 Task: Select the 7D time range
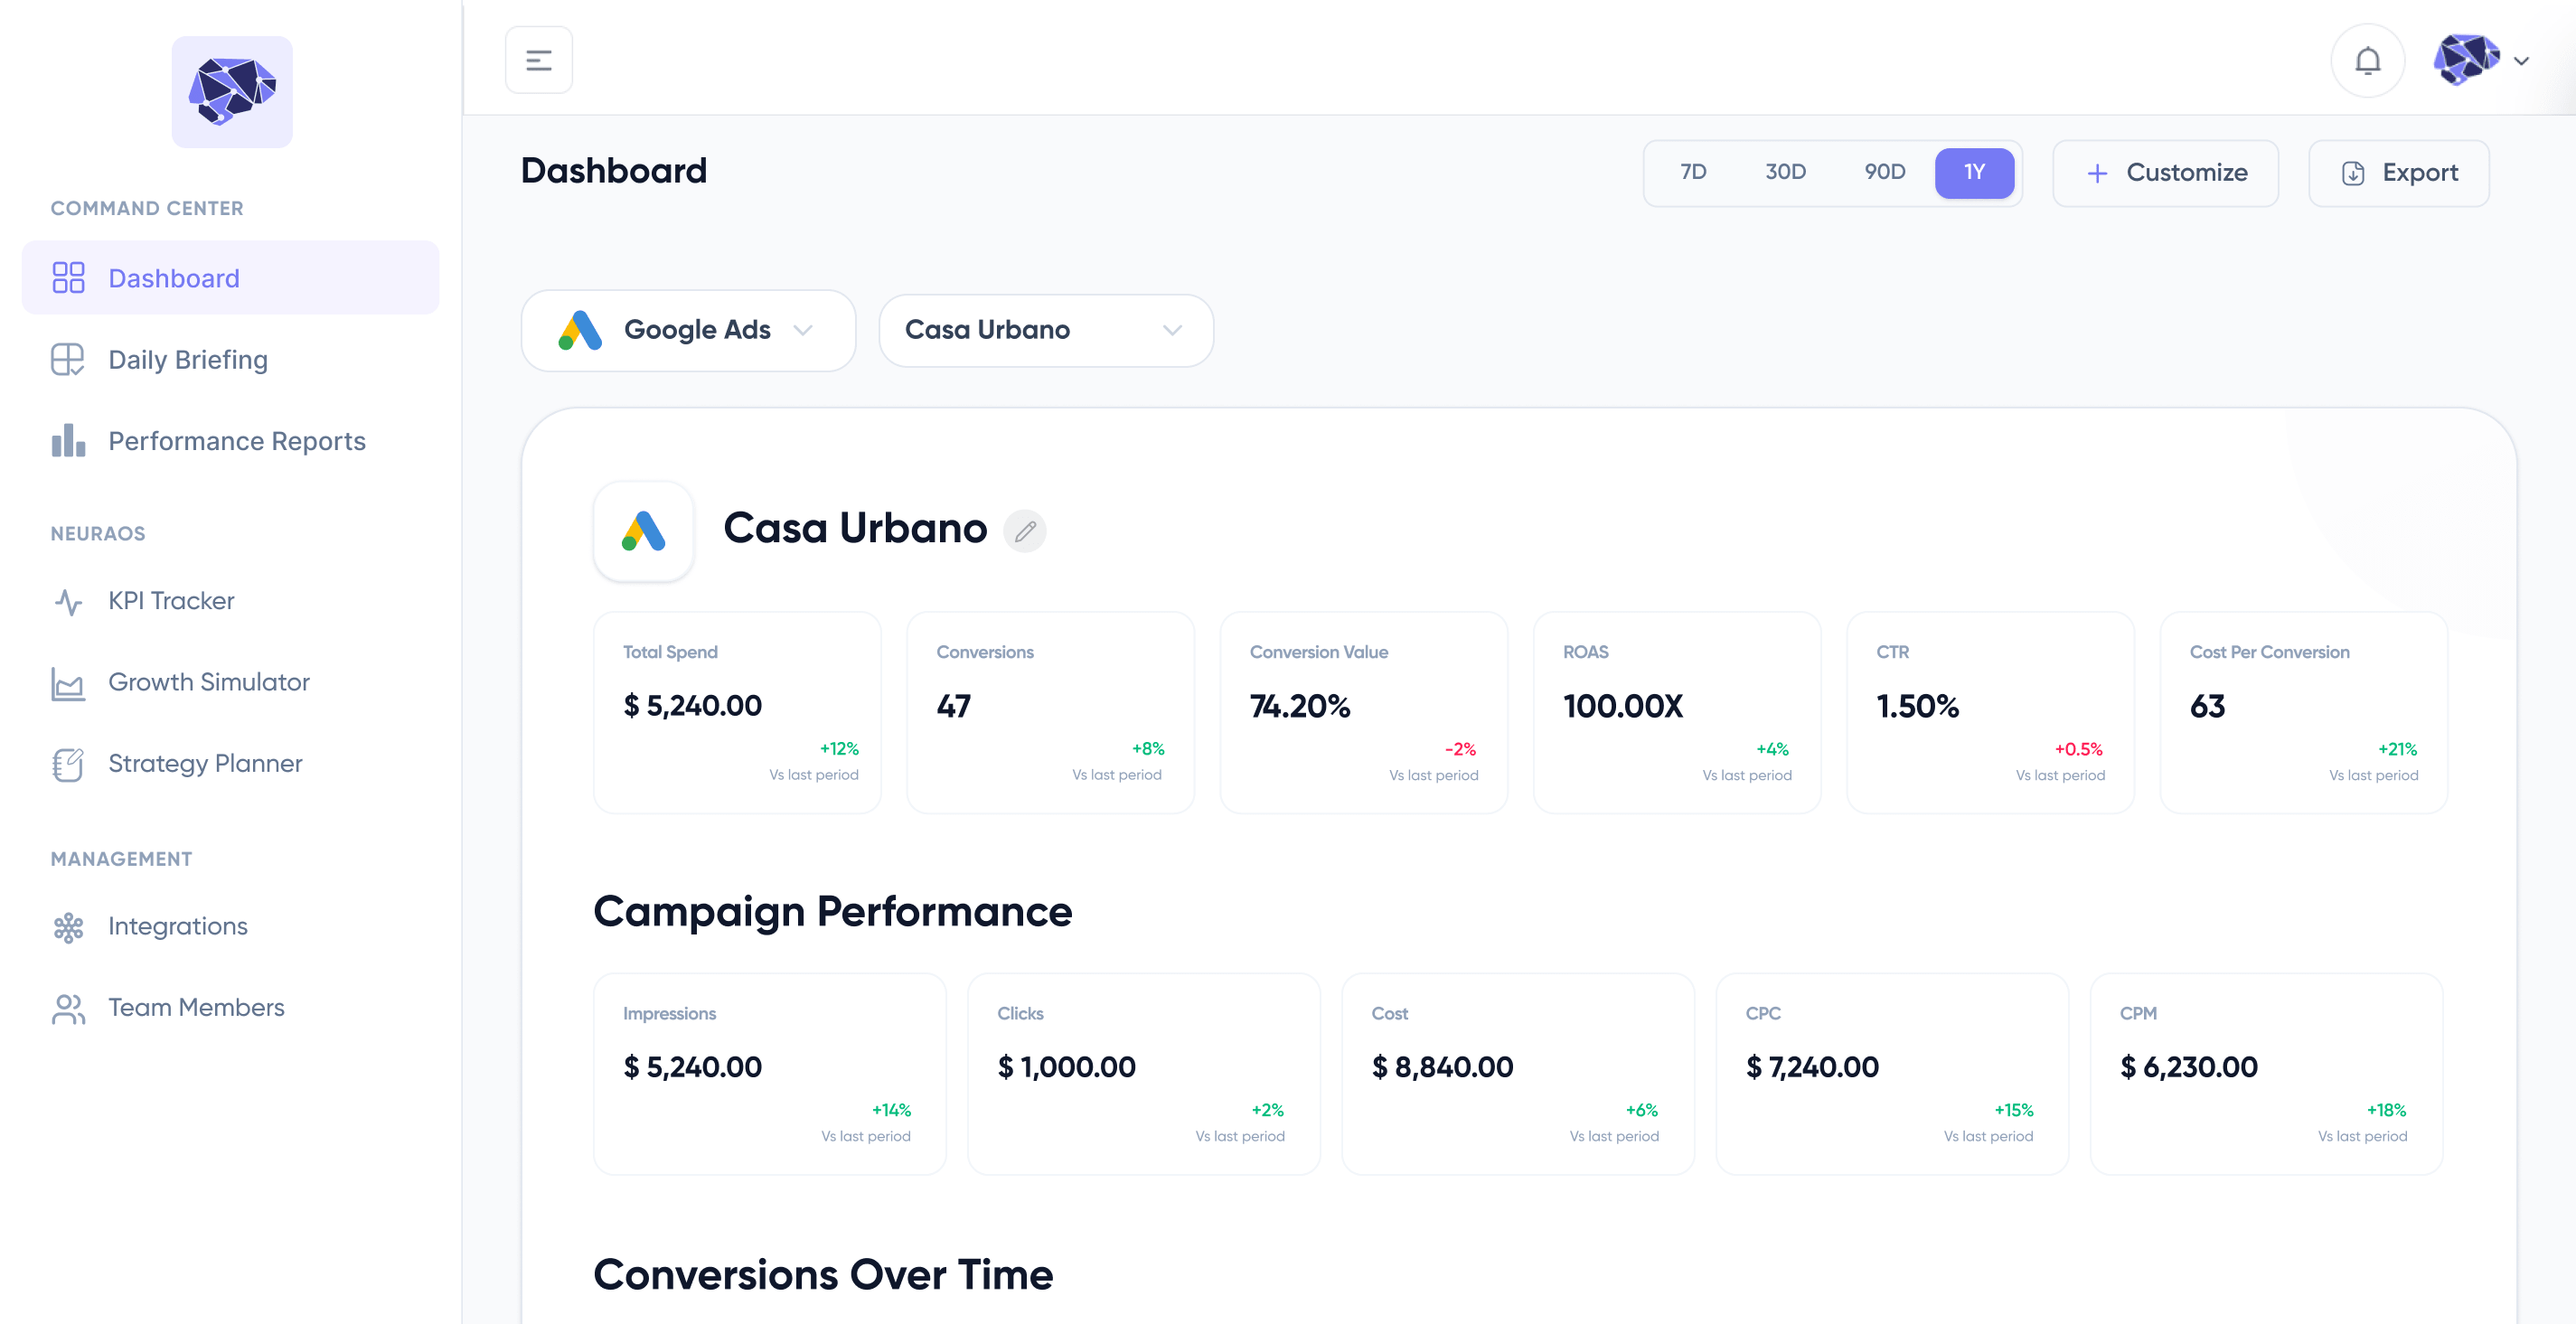1693,172
